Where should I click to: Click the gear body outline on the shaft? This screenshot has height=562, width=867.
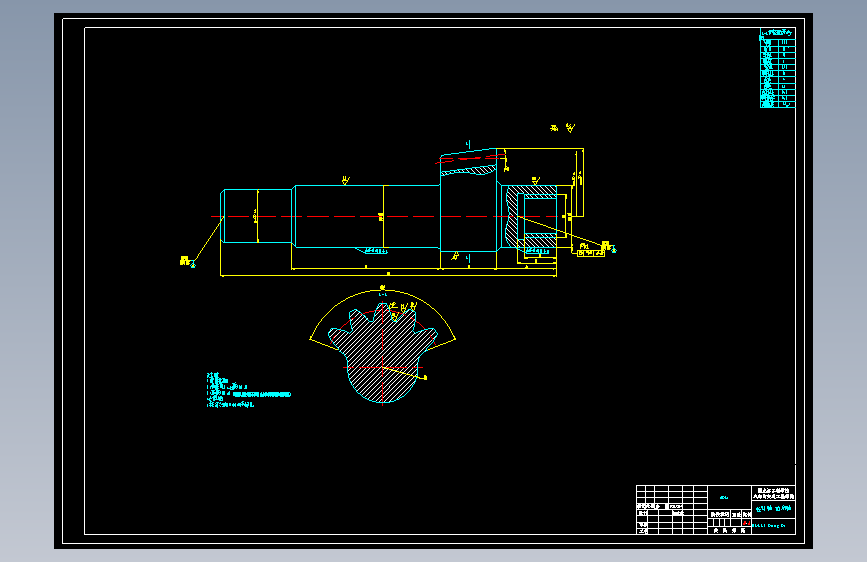point(469,200)
